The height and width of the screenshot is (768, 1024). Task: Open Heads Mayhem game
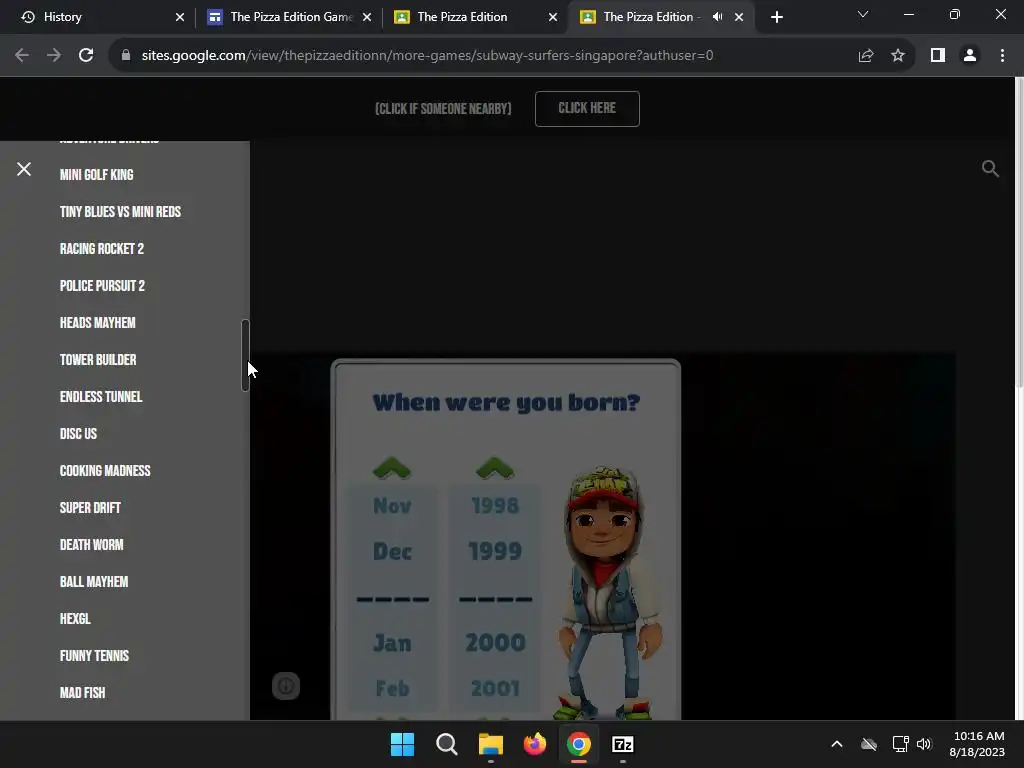[98, 323]
